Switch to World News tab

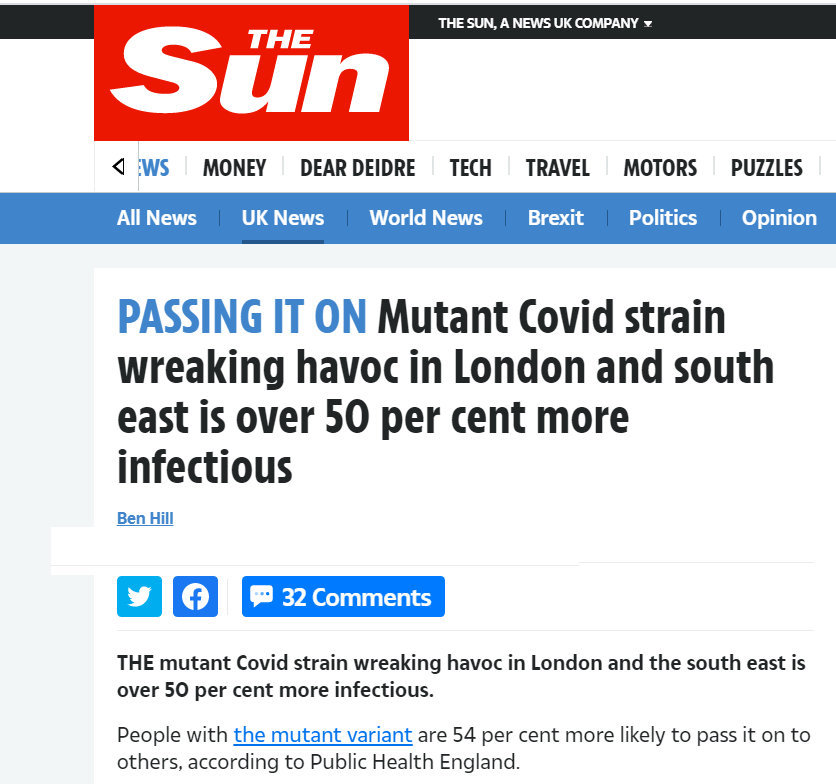click(426, 218)
